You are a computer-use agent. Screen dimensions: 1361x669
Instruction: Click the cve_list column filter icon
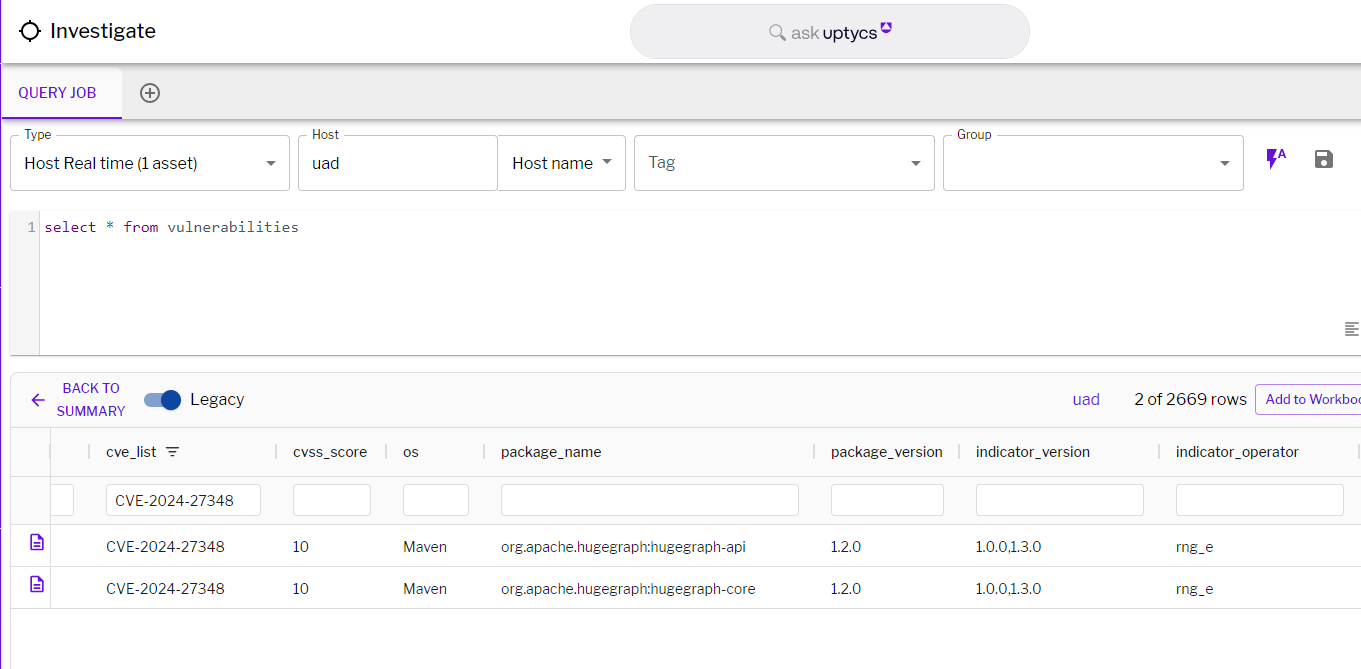pyautogui.click(x=172, y=452)
